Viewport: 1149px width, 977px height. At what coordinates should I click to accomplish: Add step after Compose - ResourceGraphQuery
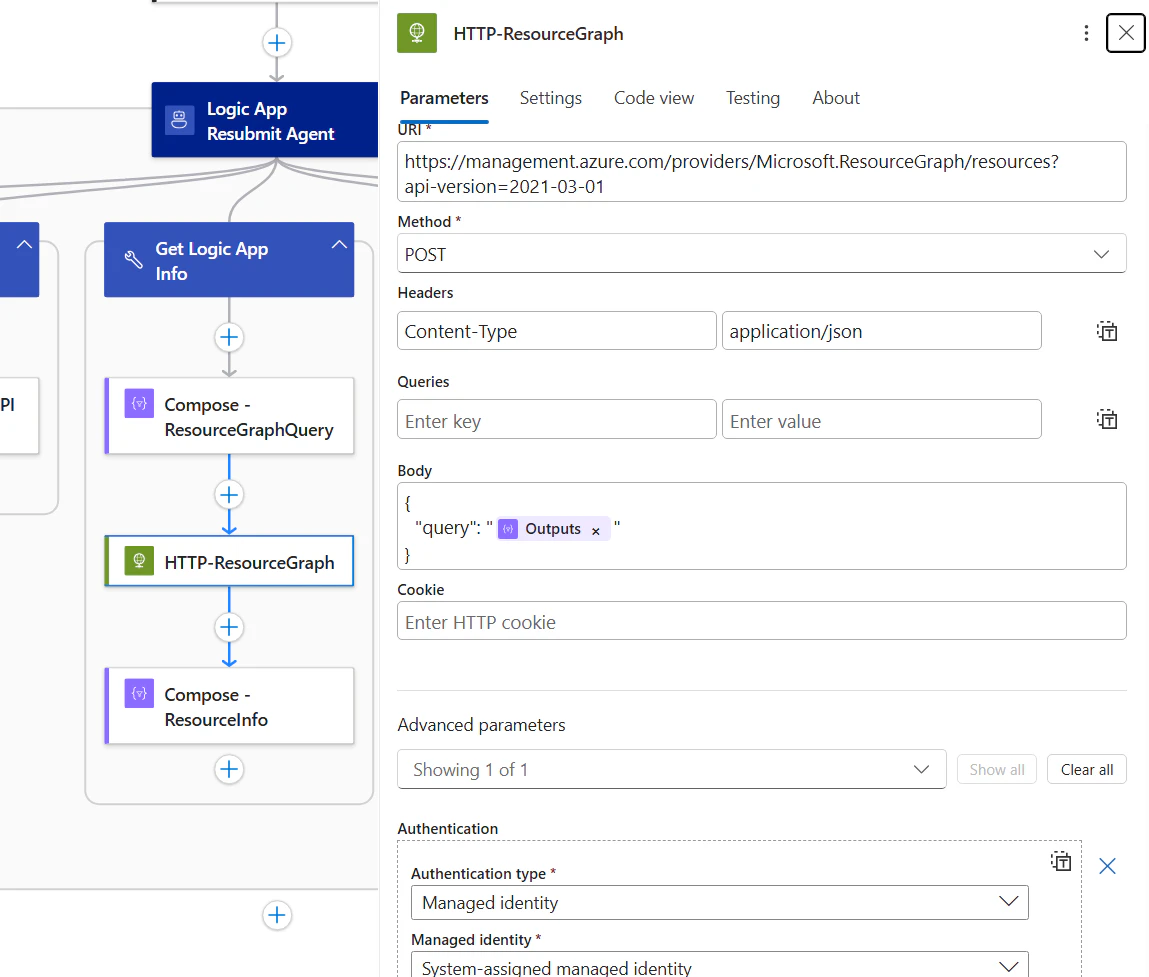[229, 495]
